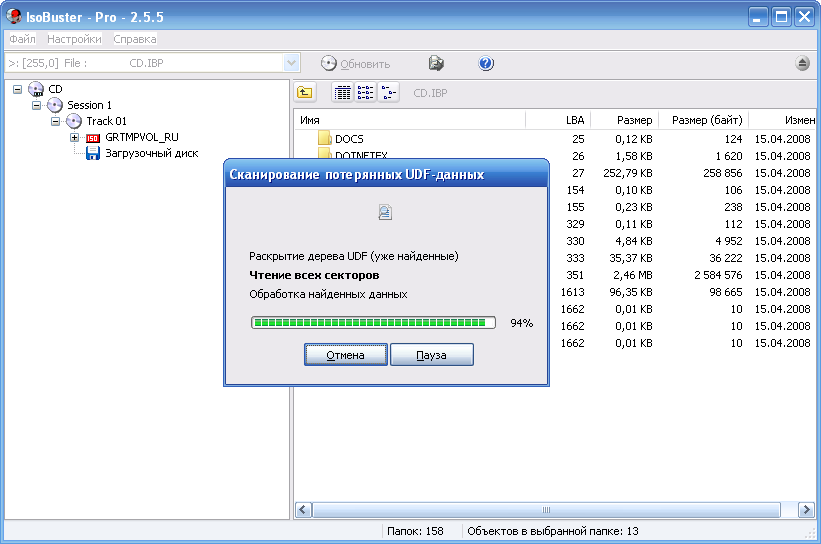This screenshot has width=821, height=544.
Task: Click the 96,35 KB size cell
Action: (x=630, y=292)
